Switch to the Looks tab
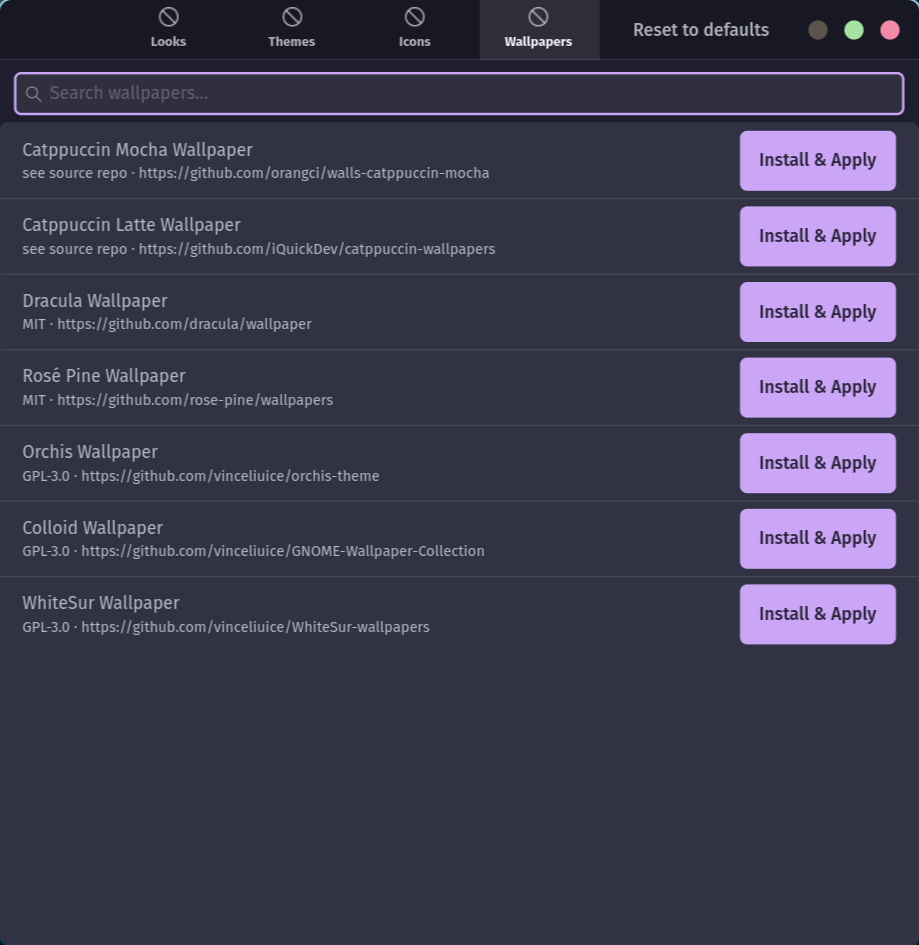The image size is (919, 945). [x=168, y=30]
